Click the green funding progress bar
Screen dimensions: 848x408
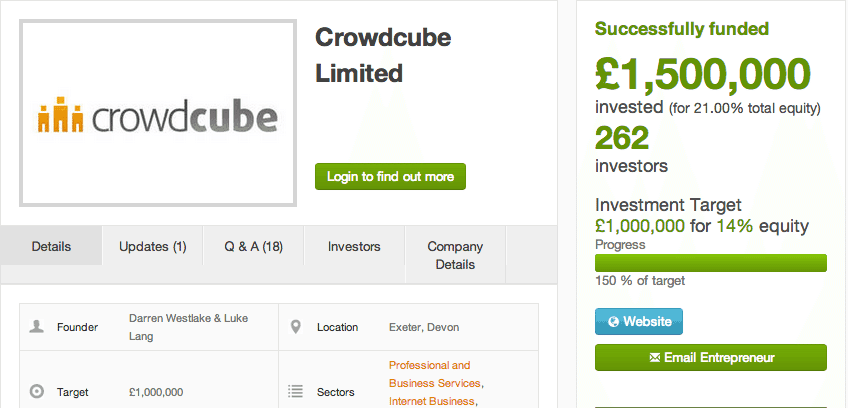click(711, 263)
